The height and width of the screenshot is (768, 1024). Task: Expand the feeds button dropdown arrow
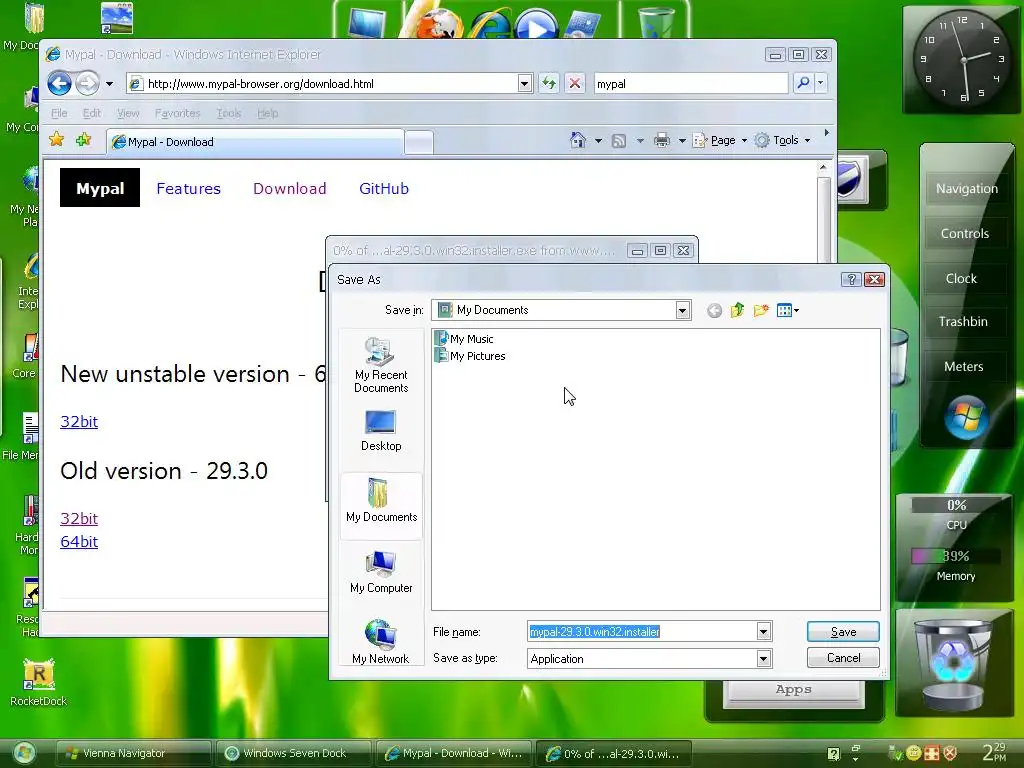point(640,140)
